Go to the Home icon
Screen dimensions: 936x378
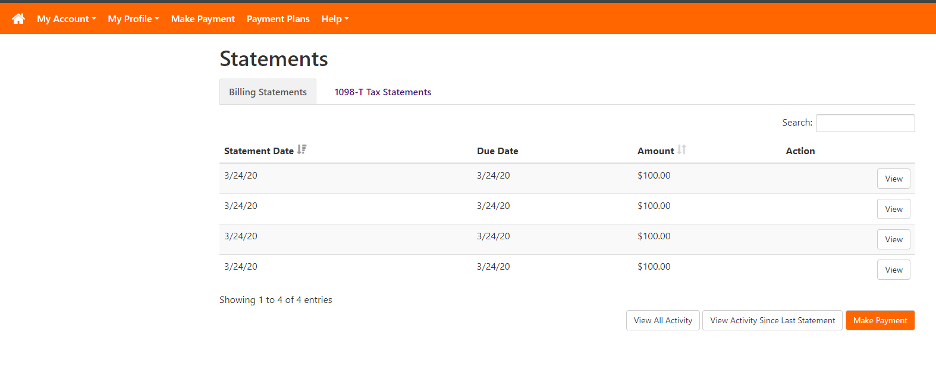pyautogui.click(x=19, y=19)
